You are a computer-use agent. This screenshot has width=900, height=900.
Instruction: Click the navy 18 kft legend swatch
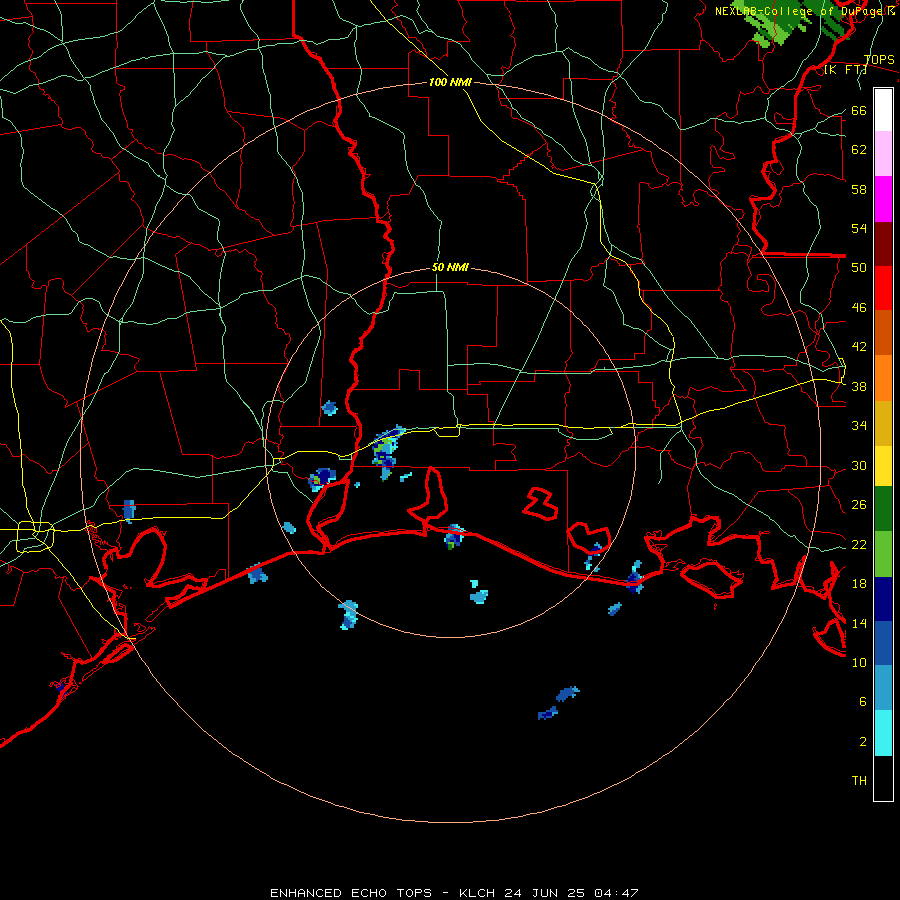pos(883,599)
